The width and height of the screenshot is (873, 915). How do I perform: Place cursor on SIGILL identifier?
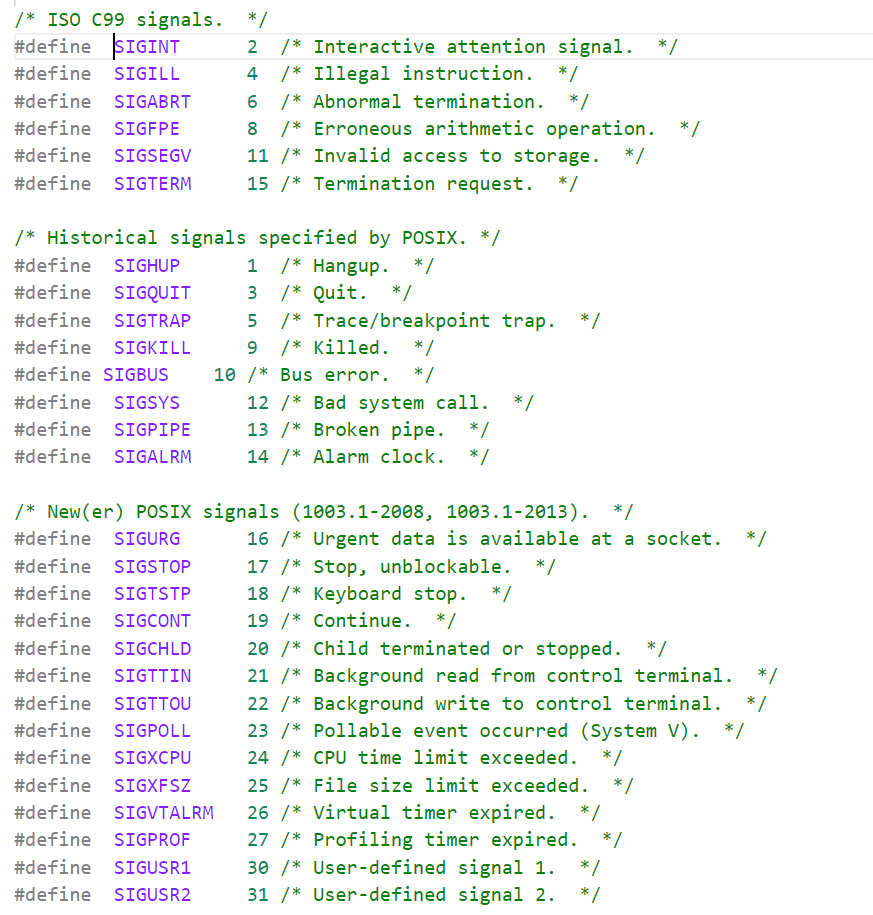tap(147, 74)
